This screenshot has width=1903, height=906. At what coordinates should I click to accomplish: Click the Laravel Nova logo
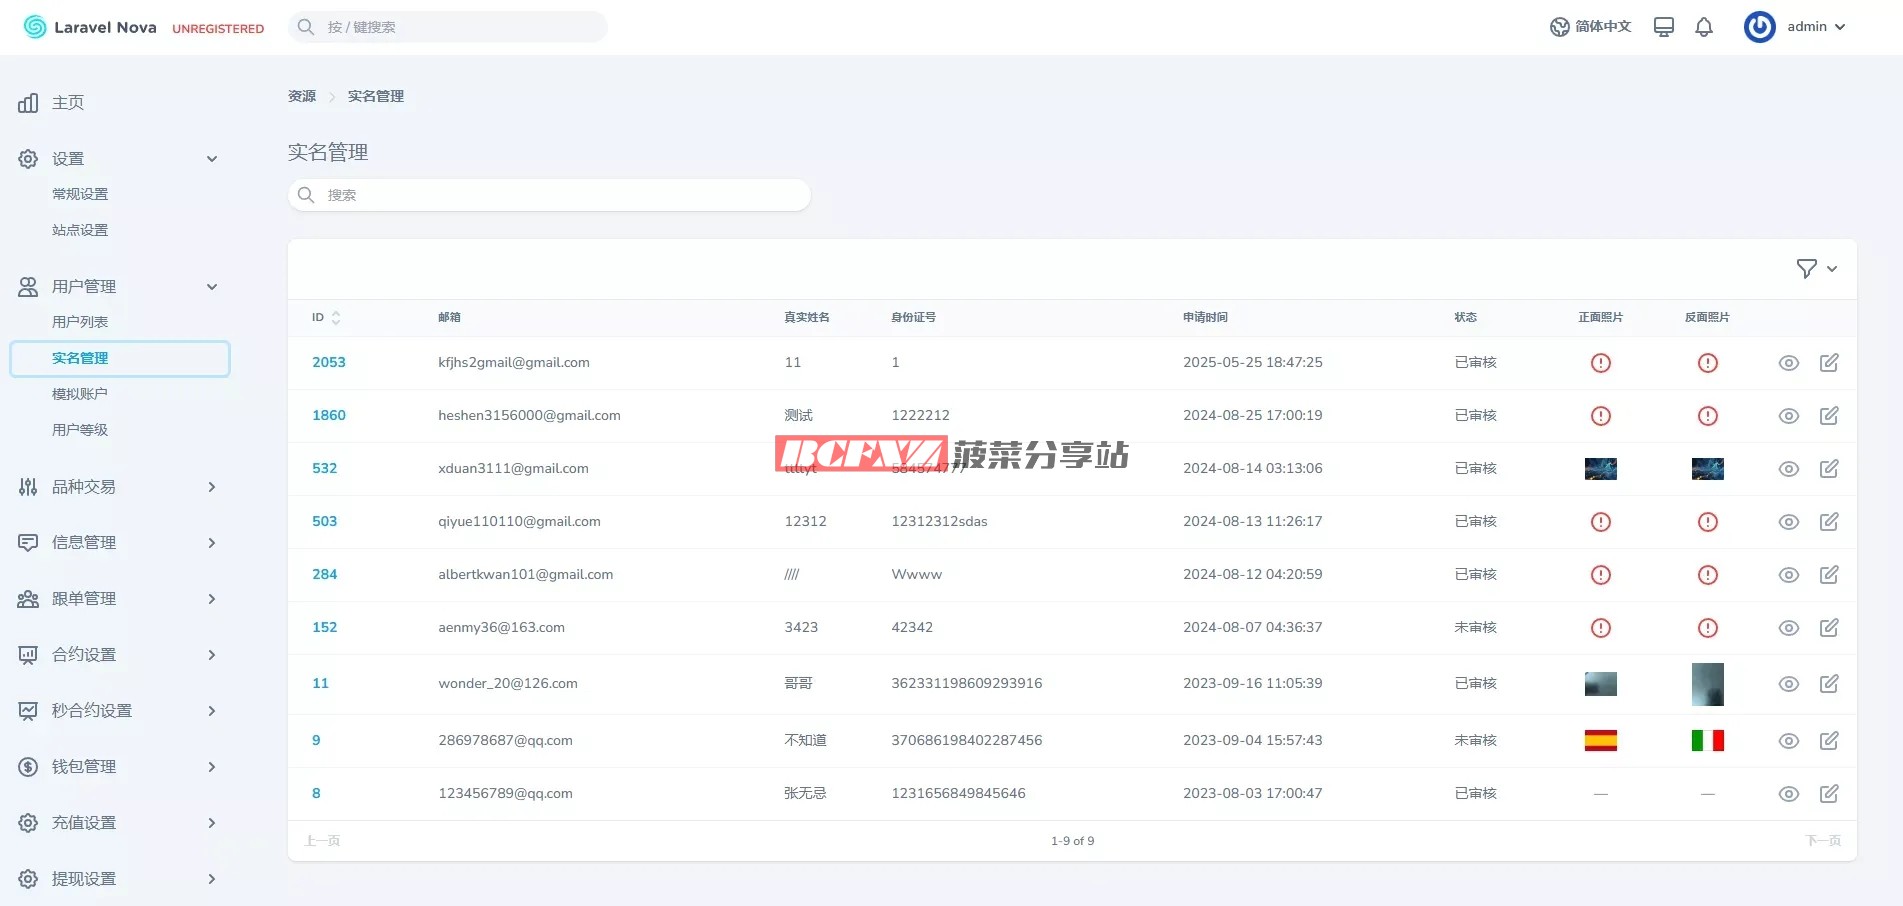click(x=90, y=27)
